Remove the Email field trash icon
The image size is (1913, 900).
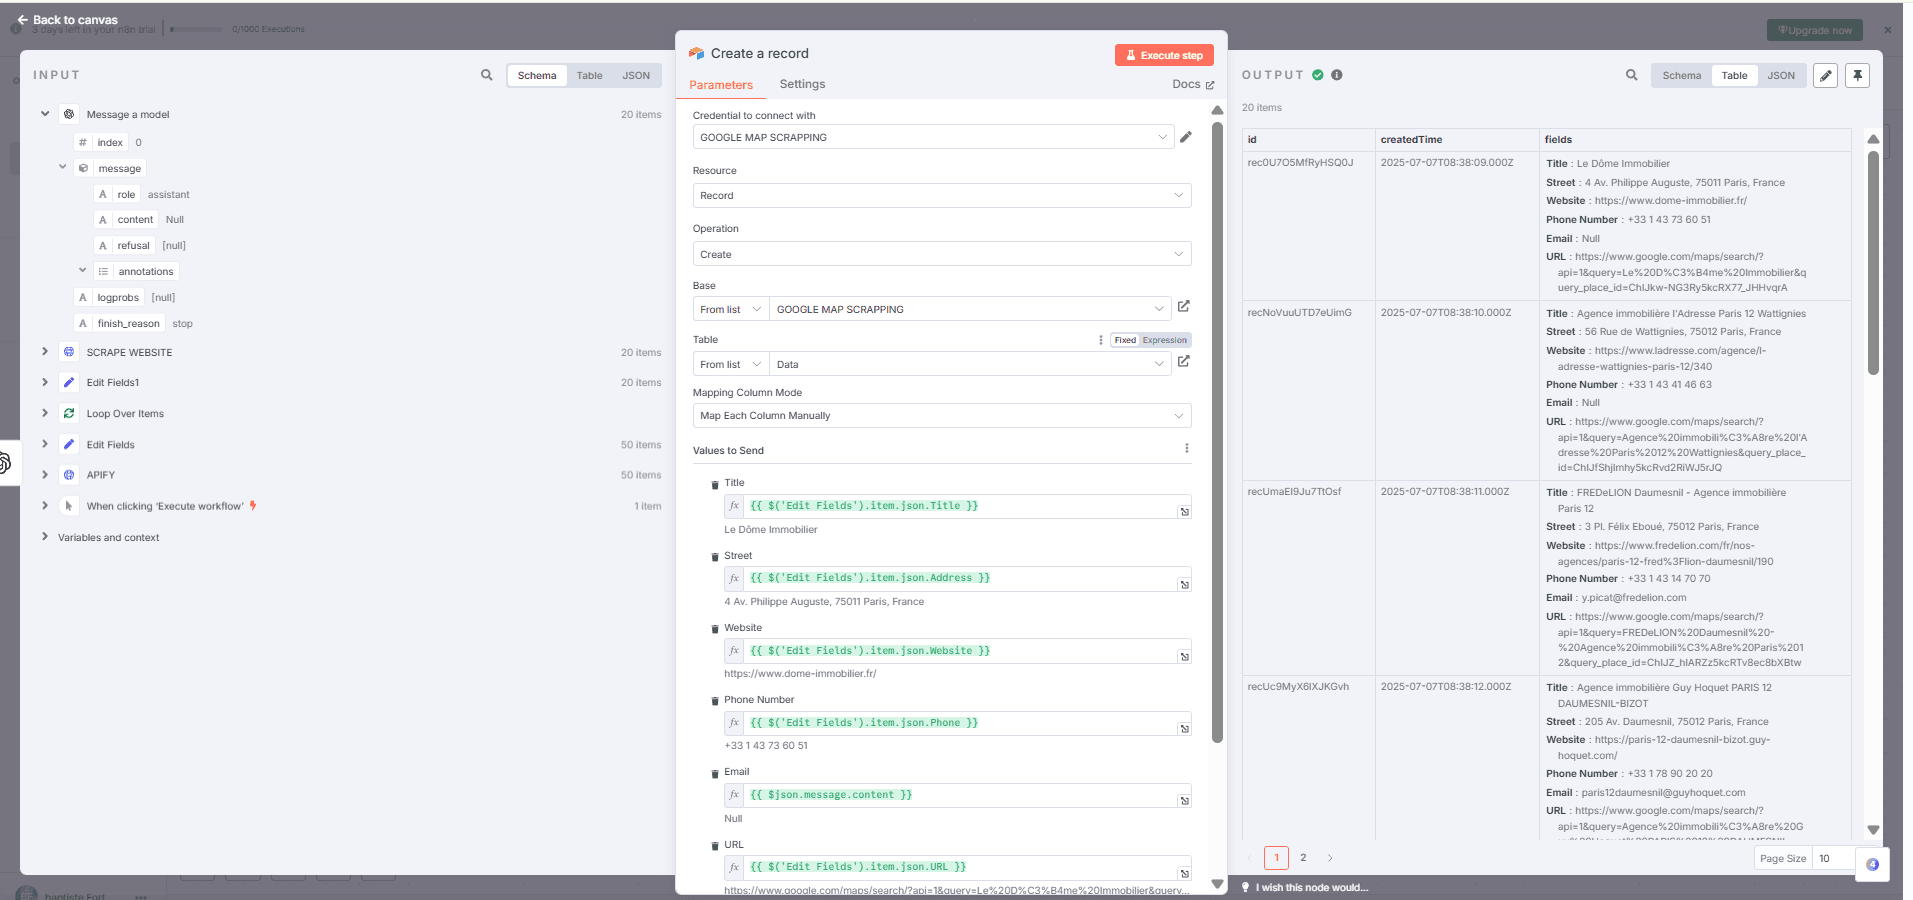[x=714, y=774]
